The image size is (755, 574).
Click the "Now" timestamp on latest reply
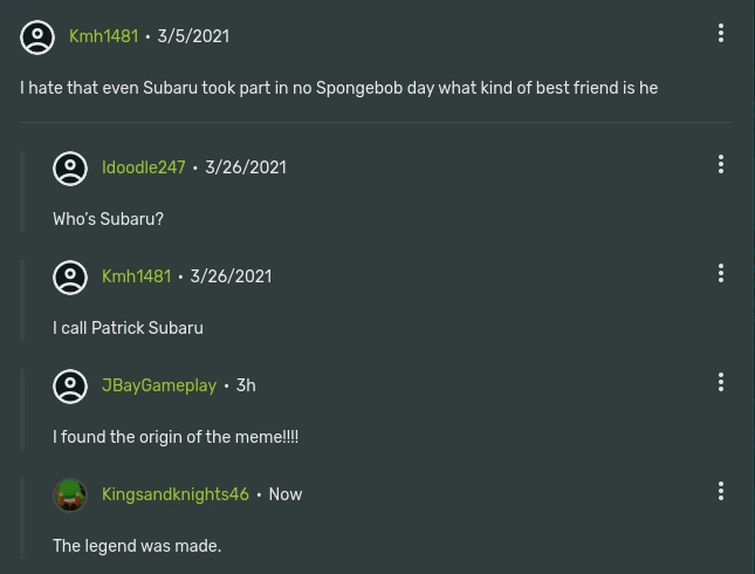click(x=285, y=495)
